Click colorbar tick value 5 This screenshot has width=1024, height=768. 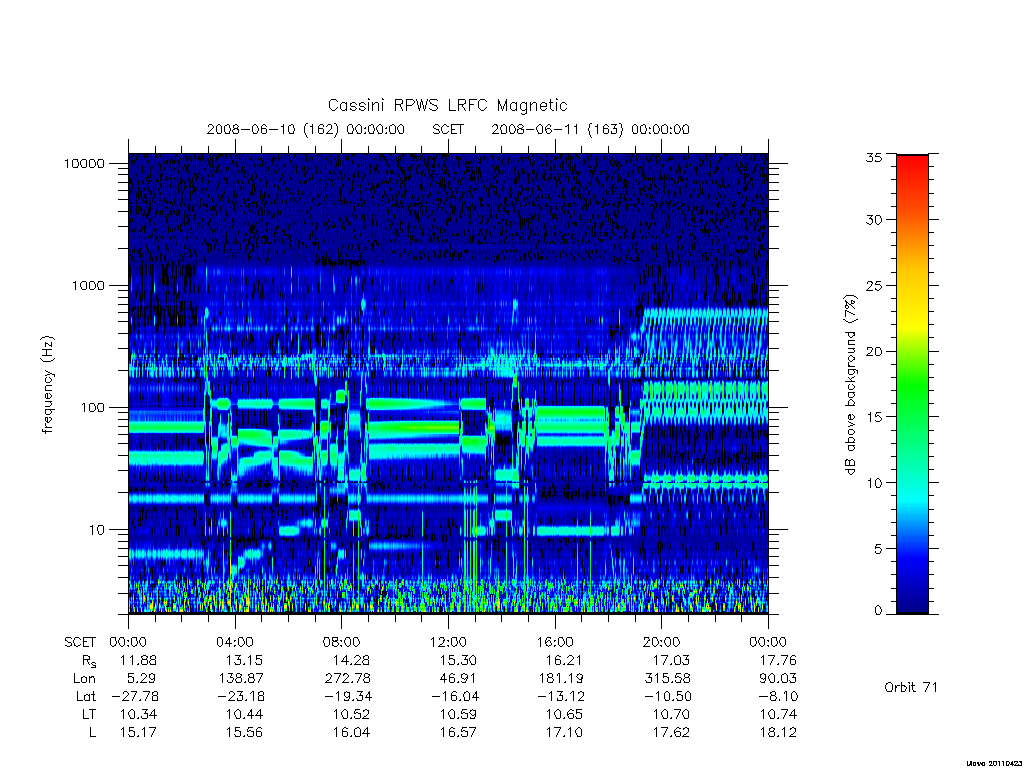pos(878,549)
